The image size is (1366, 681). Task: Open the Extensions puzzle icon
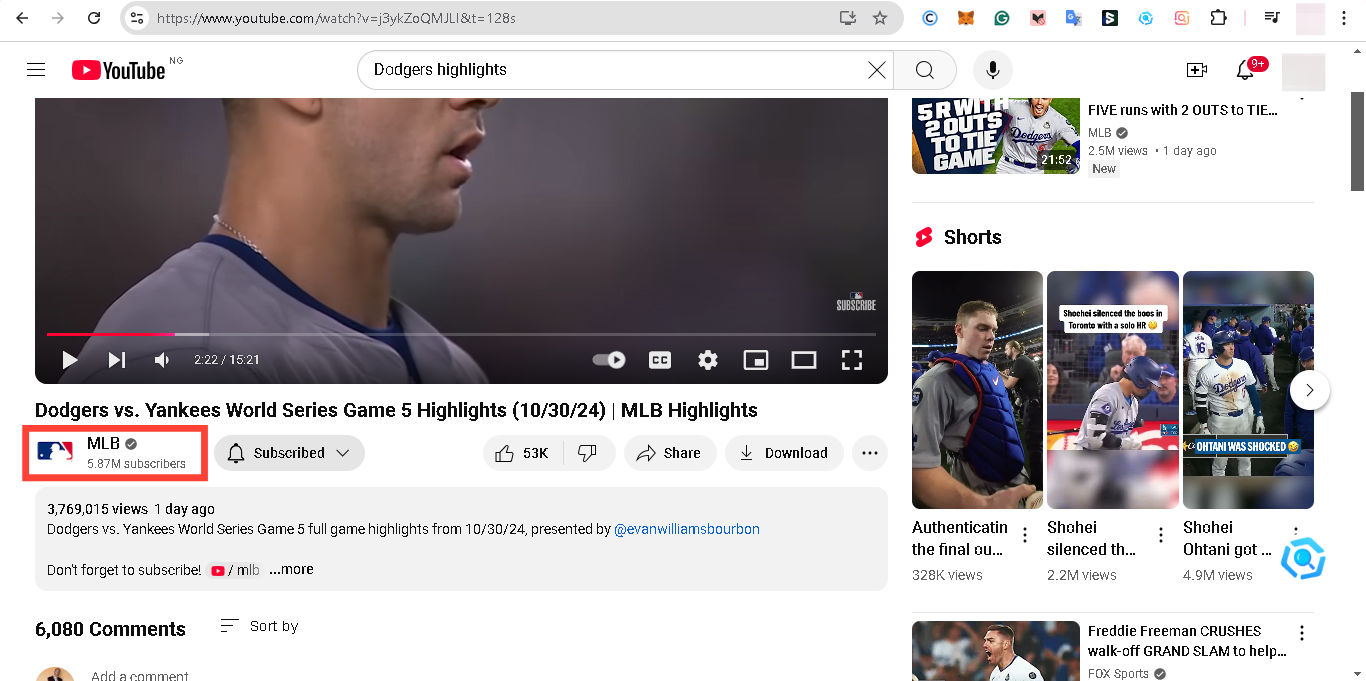click(1218, 18)
